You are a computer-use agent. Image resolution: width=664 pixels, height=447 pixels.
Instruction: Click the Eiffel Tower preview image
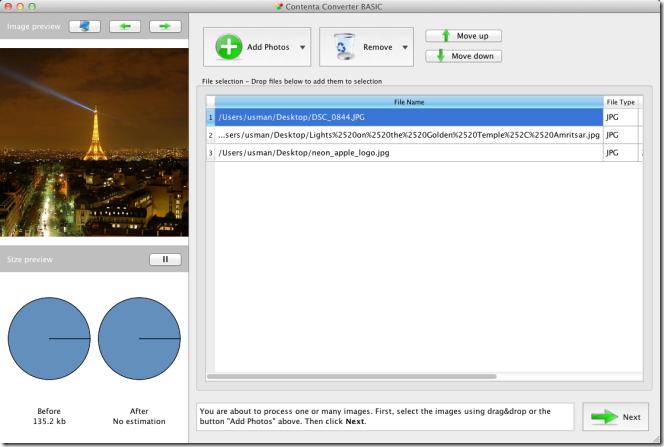click(x=94, y=142)
